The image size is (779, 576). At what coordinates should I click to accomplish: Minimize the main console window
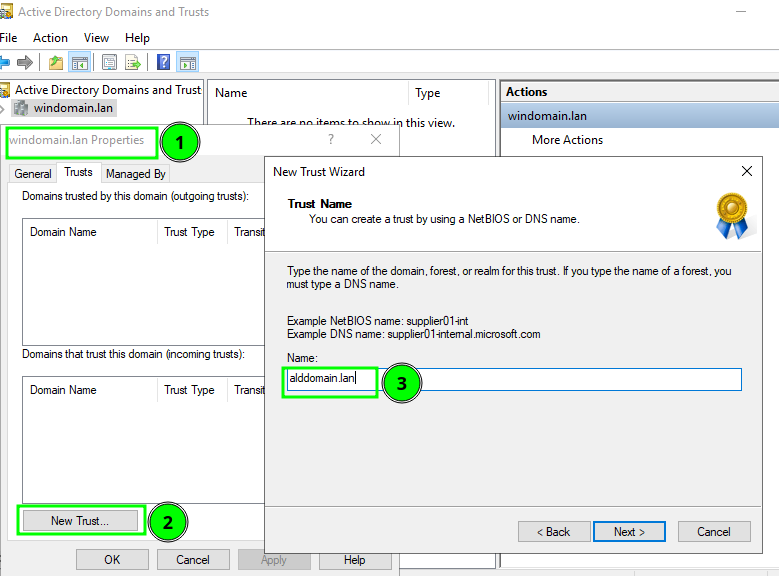[x=741, y=11]
